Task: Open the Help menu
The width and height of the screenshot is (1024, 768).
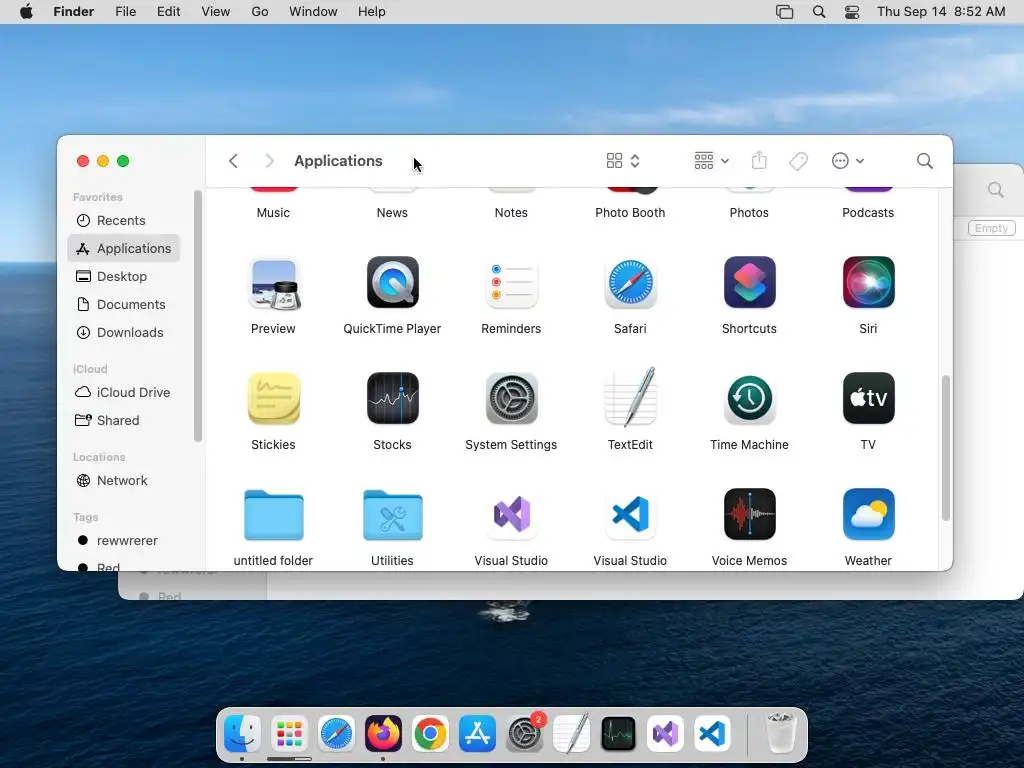Action: click(x=372, y=12)
